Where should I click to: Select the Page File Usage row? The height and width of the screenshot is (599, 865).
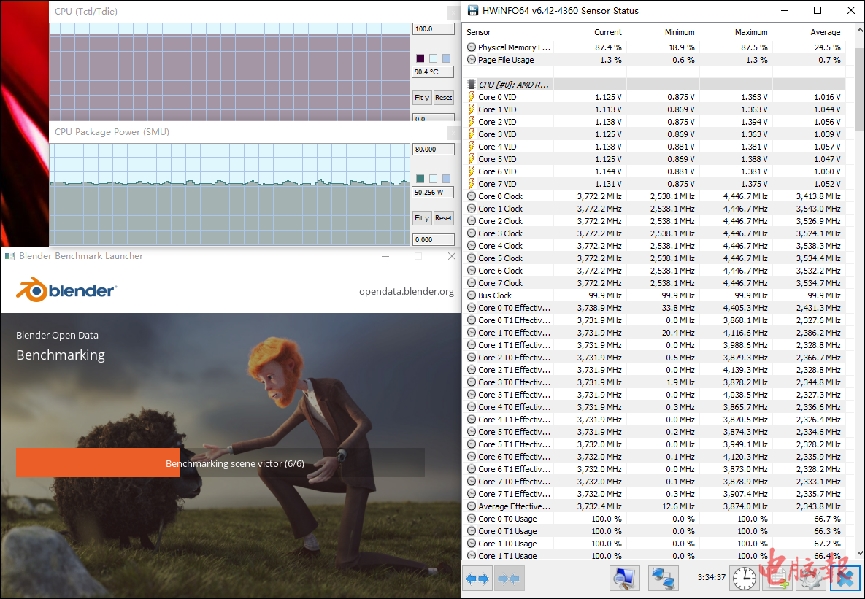pyautogui.click(x=507, y=60)
